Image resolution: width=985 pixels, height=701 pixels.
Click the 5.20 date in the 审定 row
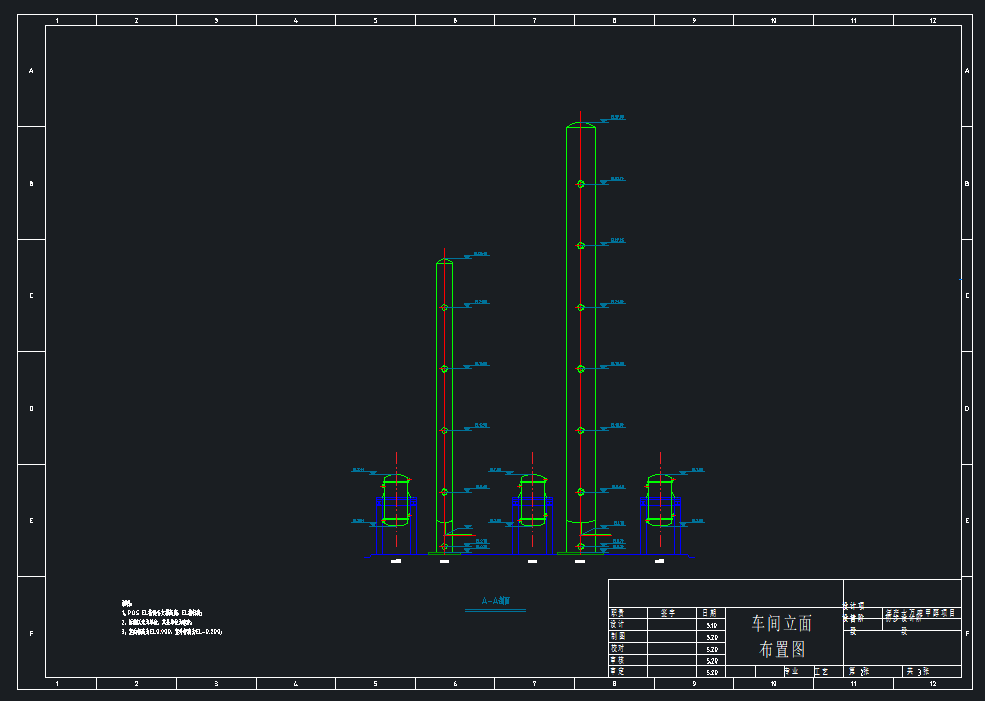pos(712,673)
